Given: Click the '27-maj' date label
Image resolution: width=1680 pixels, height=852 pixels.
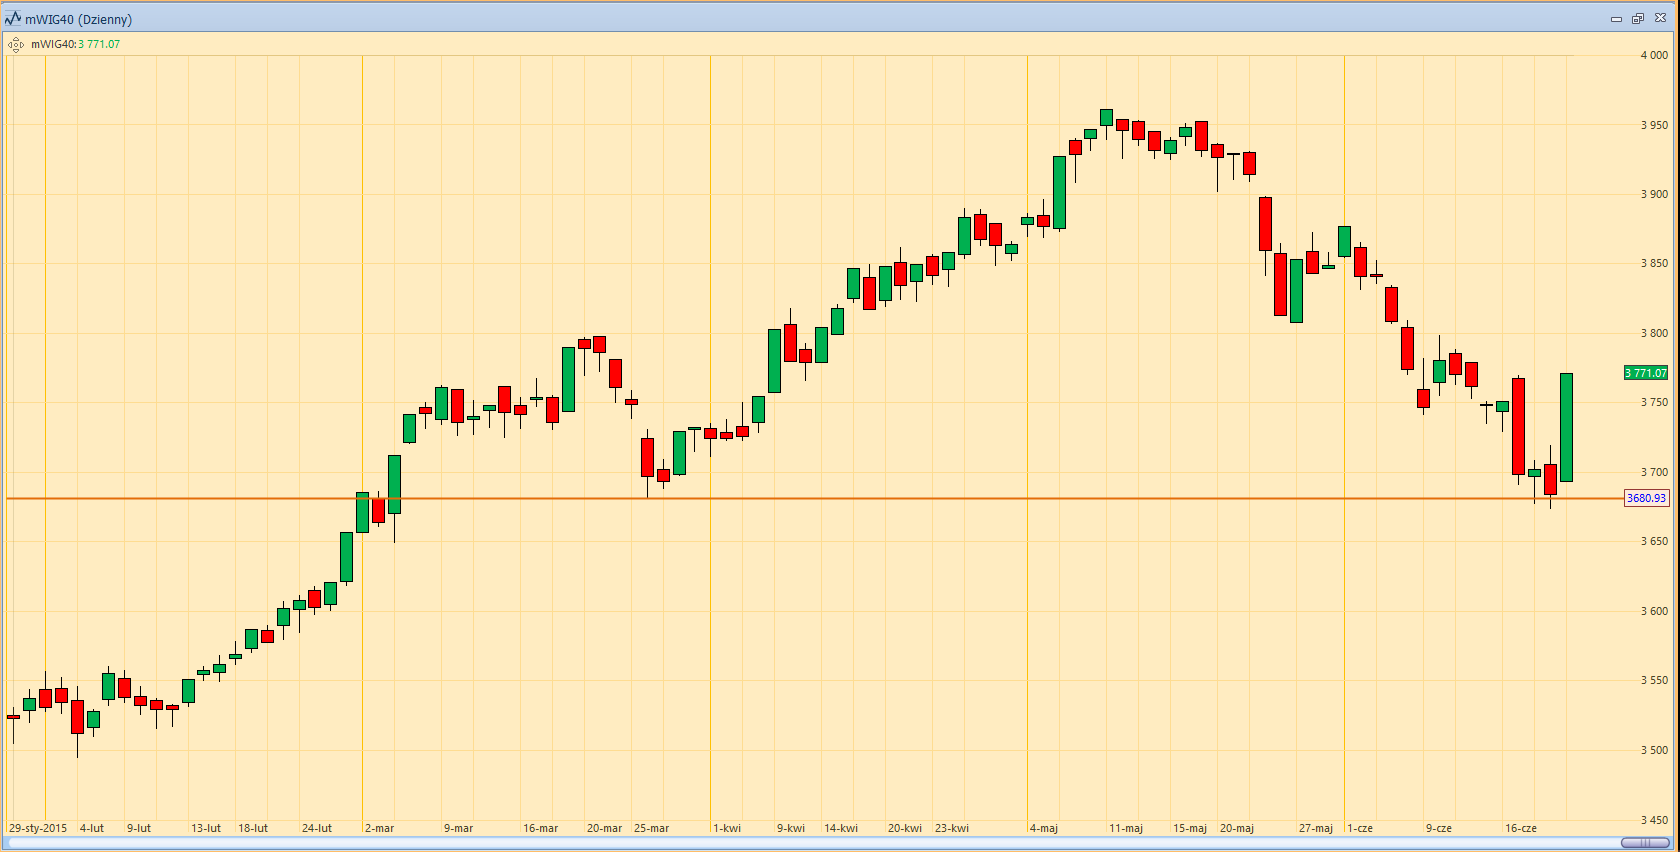Looking at the screenshot, I should [1316, 828].
